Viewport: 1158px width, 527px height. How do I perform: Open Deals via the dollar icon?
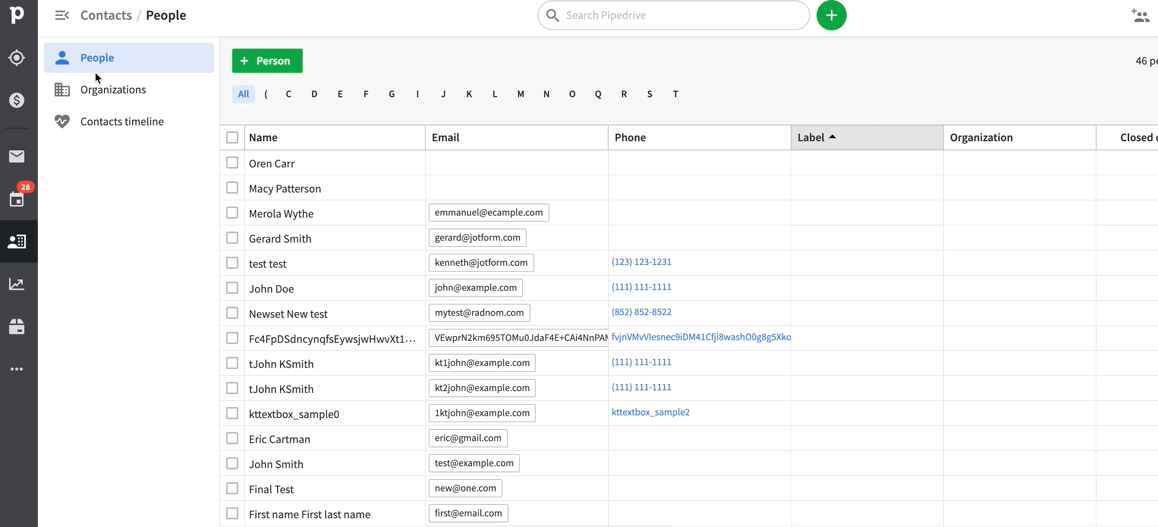click(x=17, y=100)
